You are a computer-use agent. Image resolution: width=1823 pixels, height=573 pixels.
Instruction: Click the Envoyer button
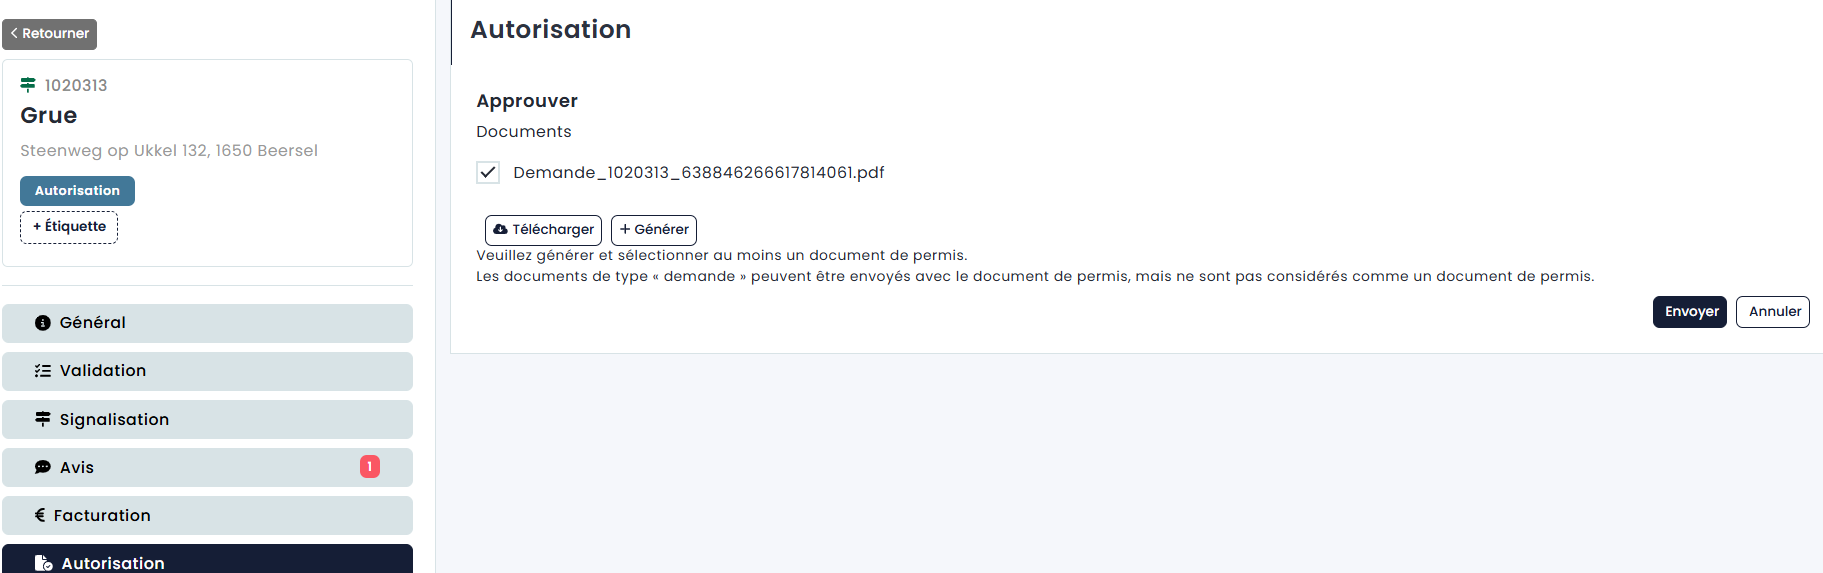coord(1689,311)
